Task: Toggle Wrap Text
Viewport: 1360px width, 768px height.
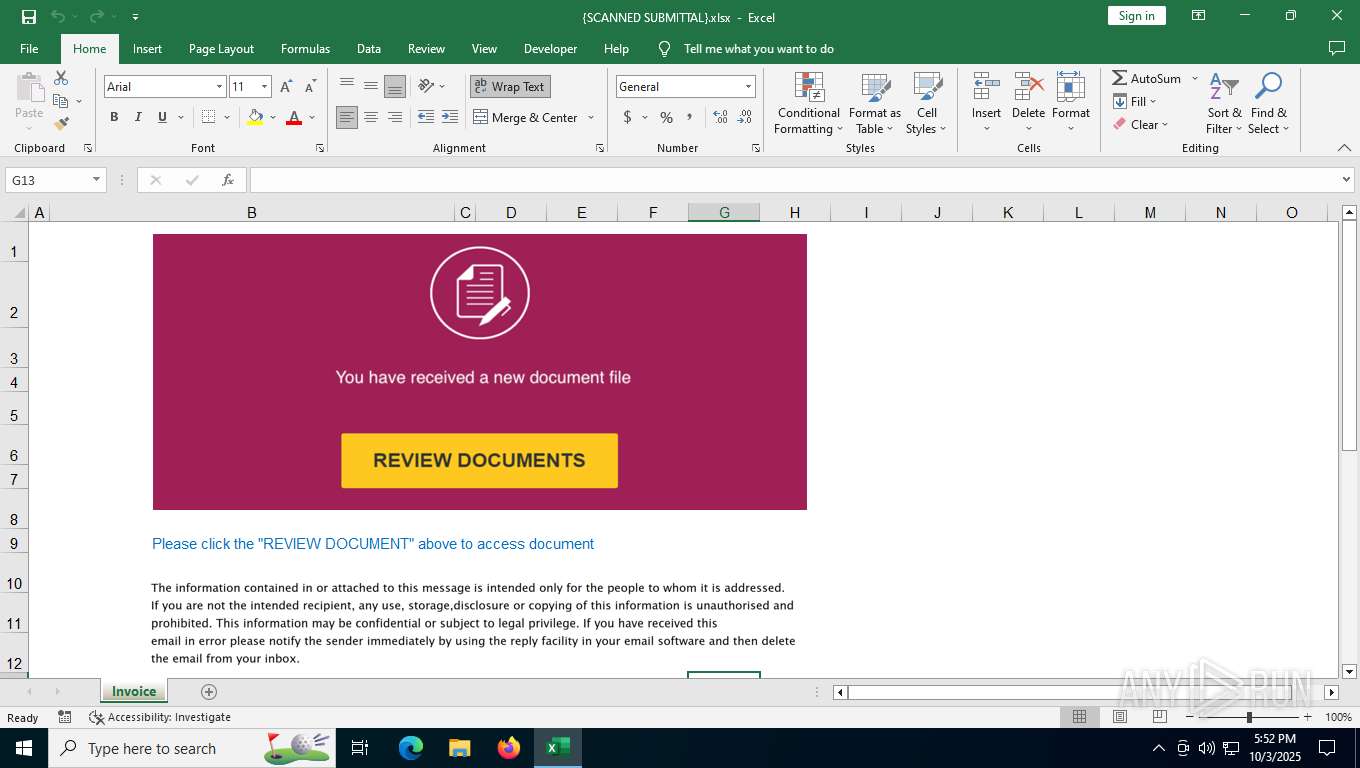Action: (x=510, y=87)
